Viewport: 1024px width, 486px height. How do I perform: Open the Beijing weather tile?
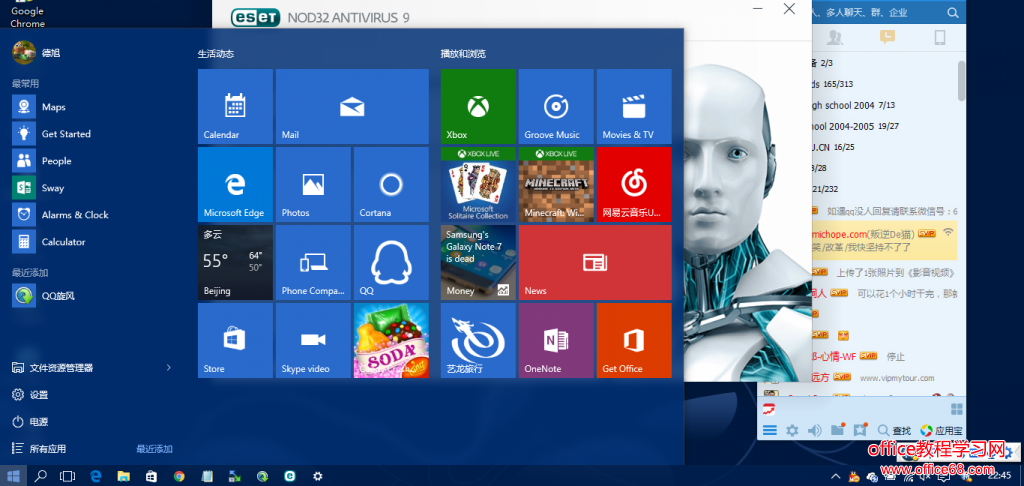(235, 262)
